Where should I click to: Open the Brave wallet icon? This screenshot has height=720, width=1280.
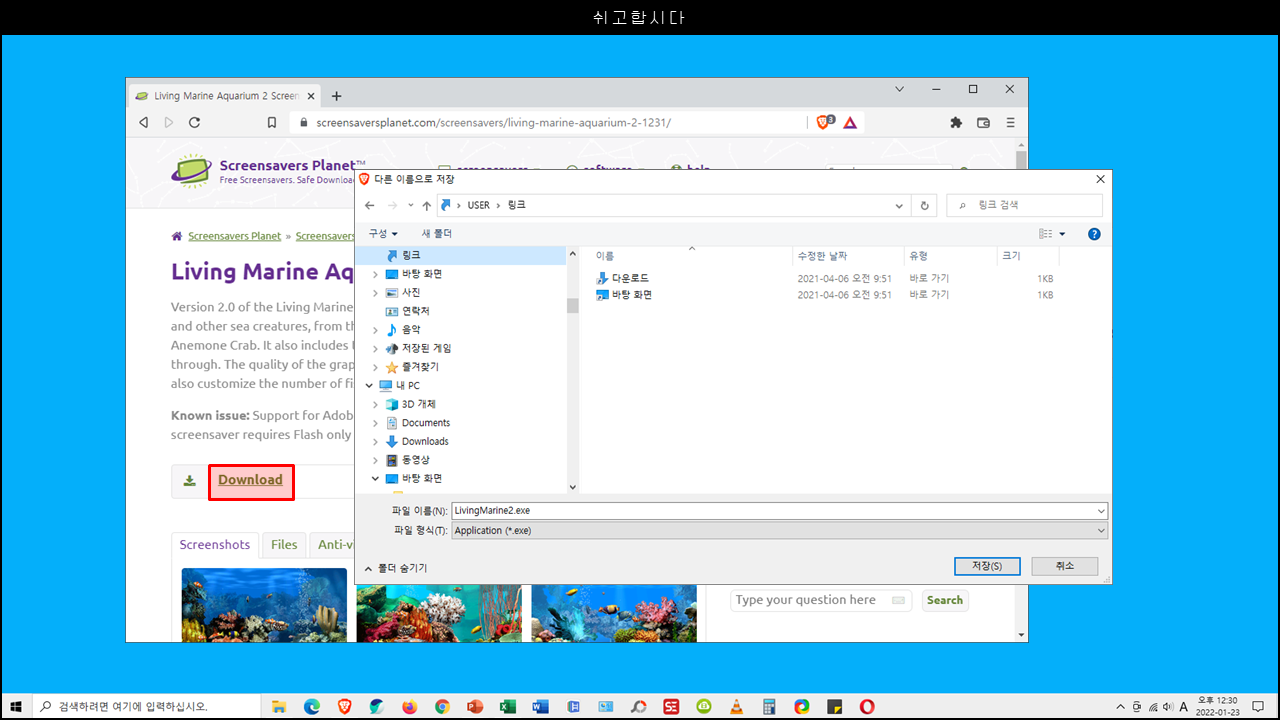pos(983,122)
